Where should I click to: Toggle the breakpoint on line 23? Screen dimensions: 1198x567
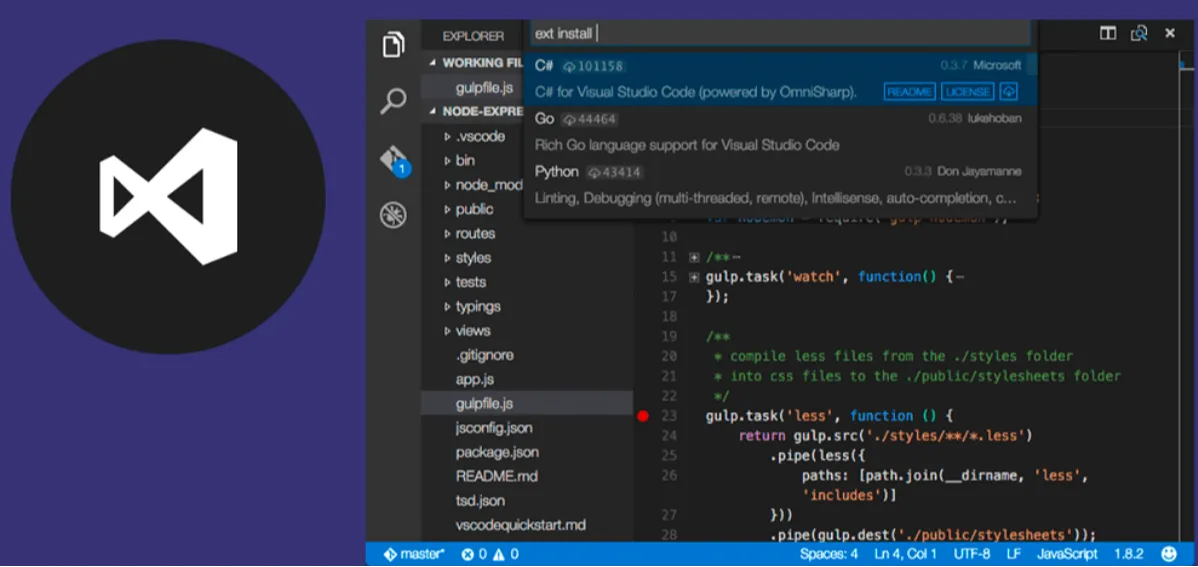643,416
